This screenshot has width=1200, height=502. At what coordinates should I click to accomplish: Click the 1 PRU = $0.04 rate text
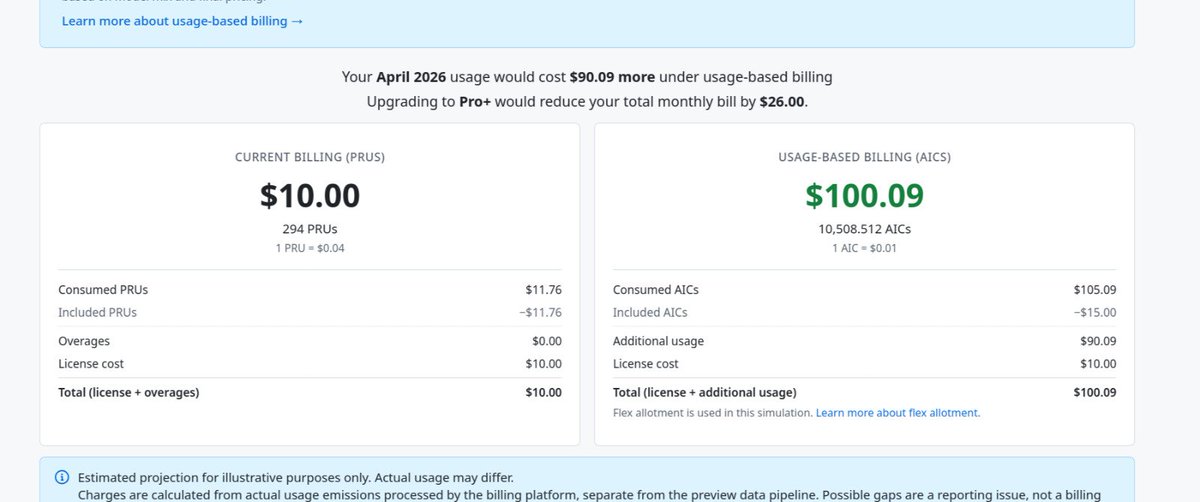[x=310, y=248]
